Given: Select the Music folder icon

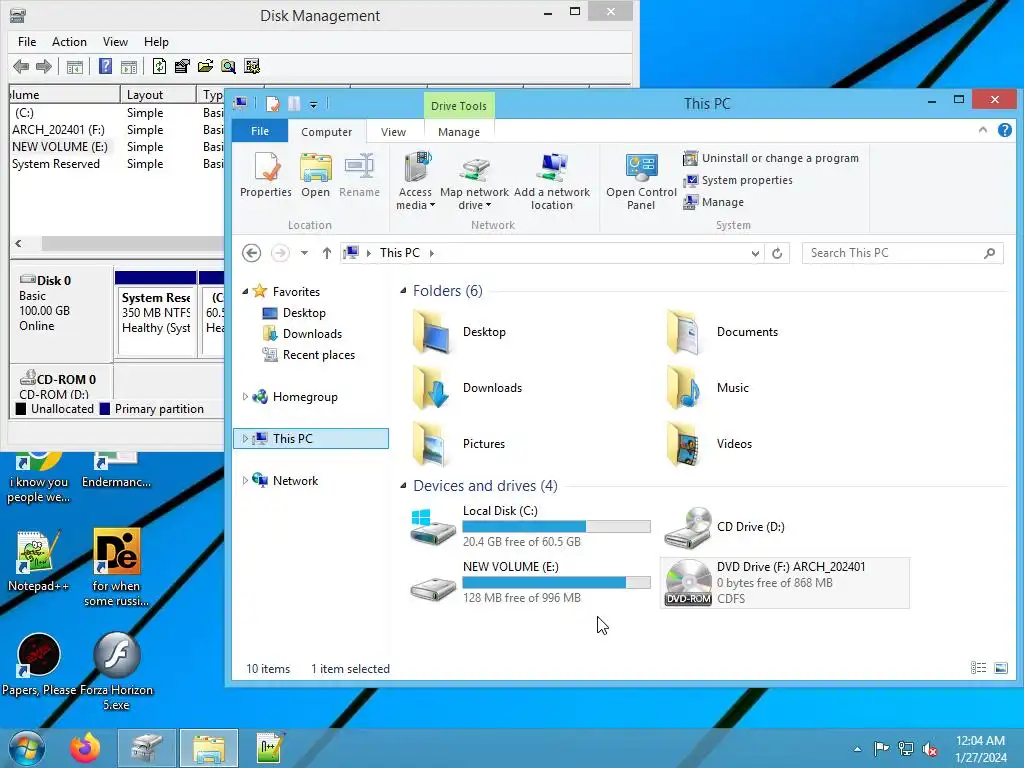Looking at the screenshot, I should coord(684,389).
